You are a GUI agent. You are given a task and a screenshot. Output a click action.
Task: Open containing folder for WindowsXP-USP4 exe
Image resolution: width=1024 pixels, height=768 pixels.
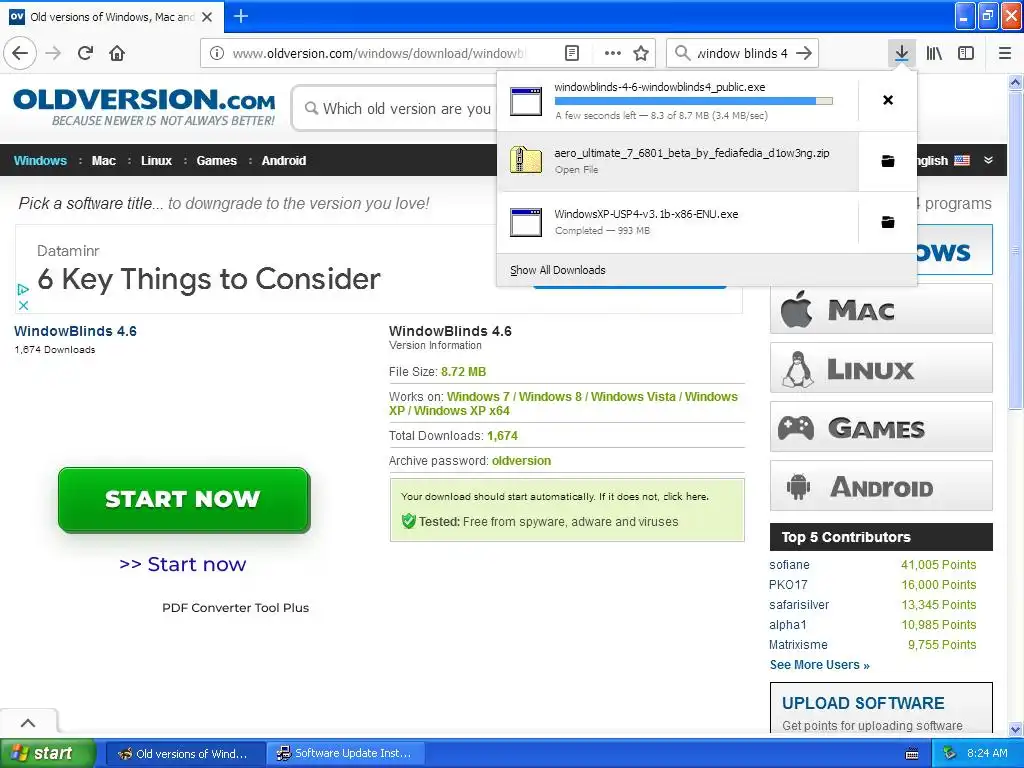(888, 222)
